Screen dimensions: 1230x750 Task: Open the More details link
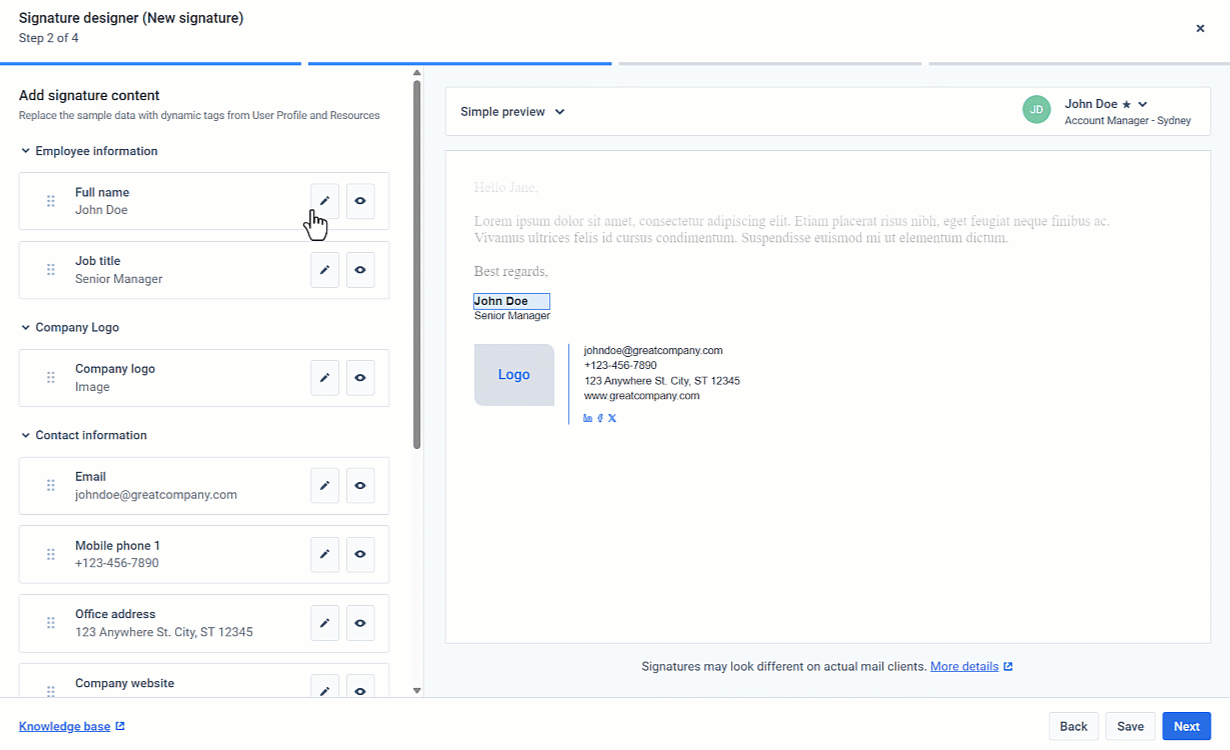[x=964, y=666]
